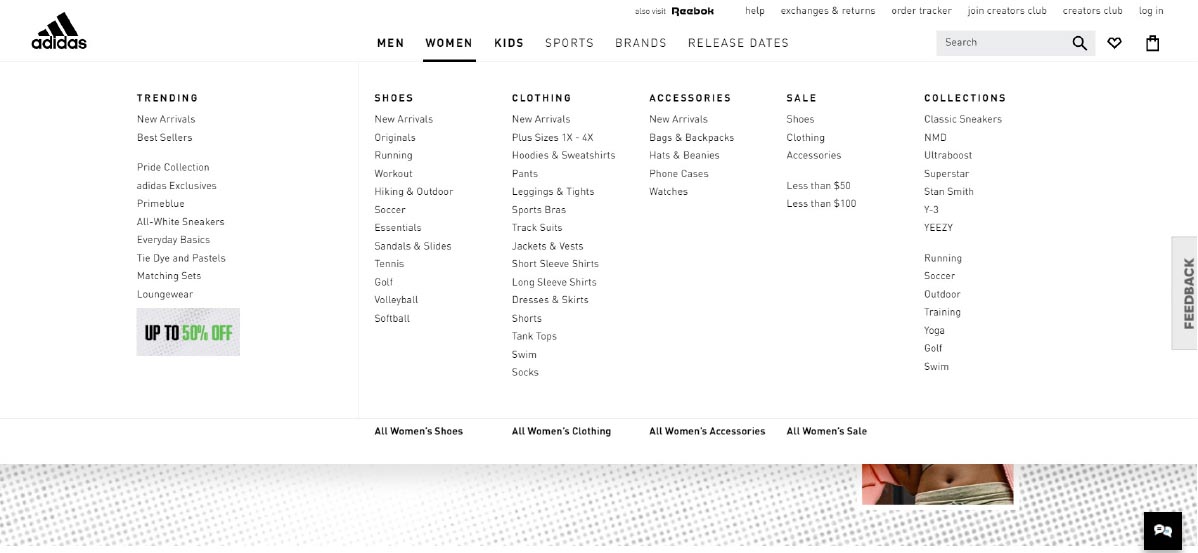Select Jackets & Vests

(547, 246)
